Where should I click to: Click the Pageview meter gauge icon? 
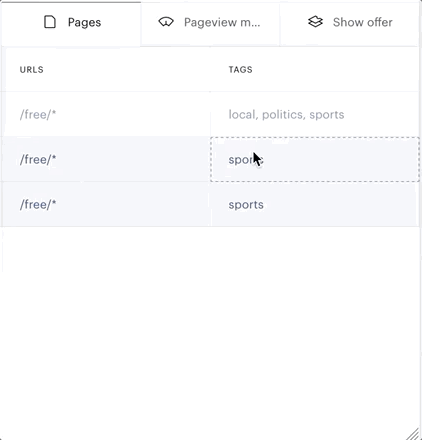point(166,22)
